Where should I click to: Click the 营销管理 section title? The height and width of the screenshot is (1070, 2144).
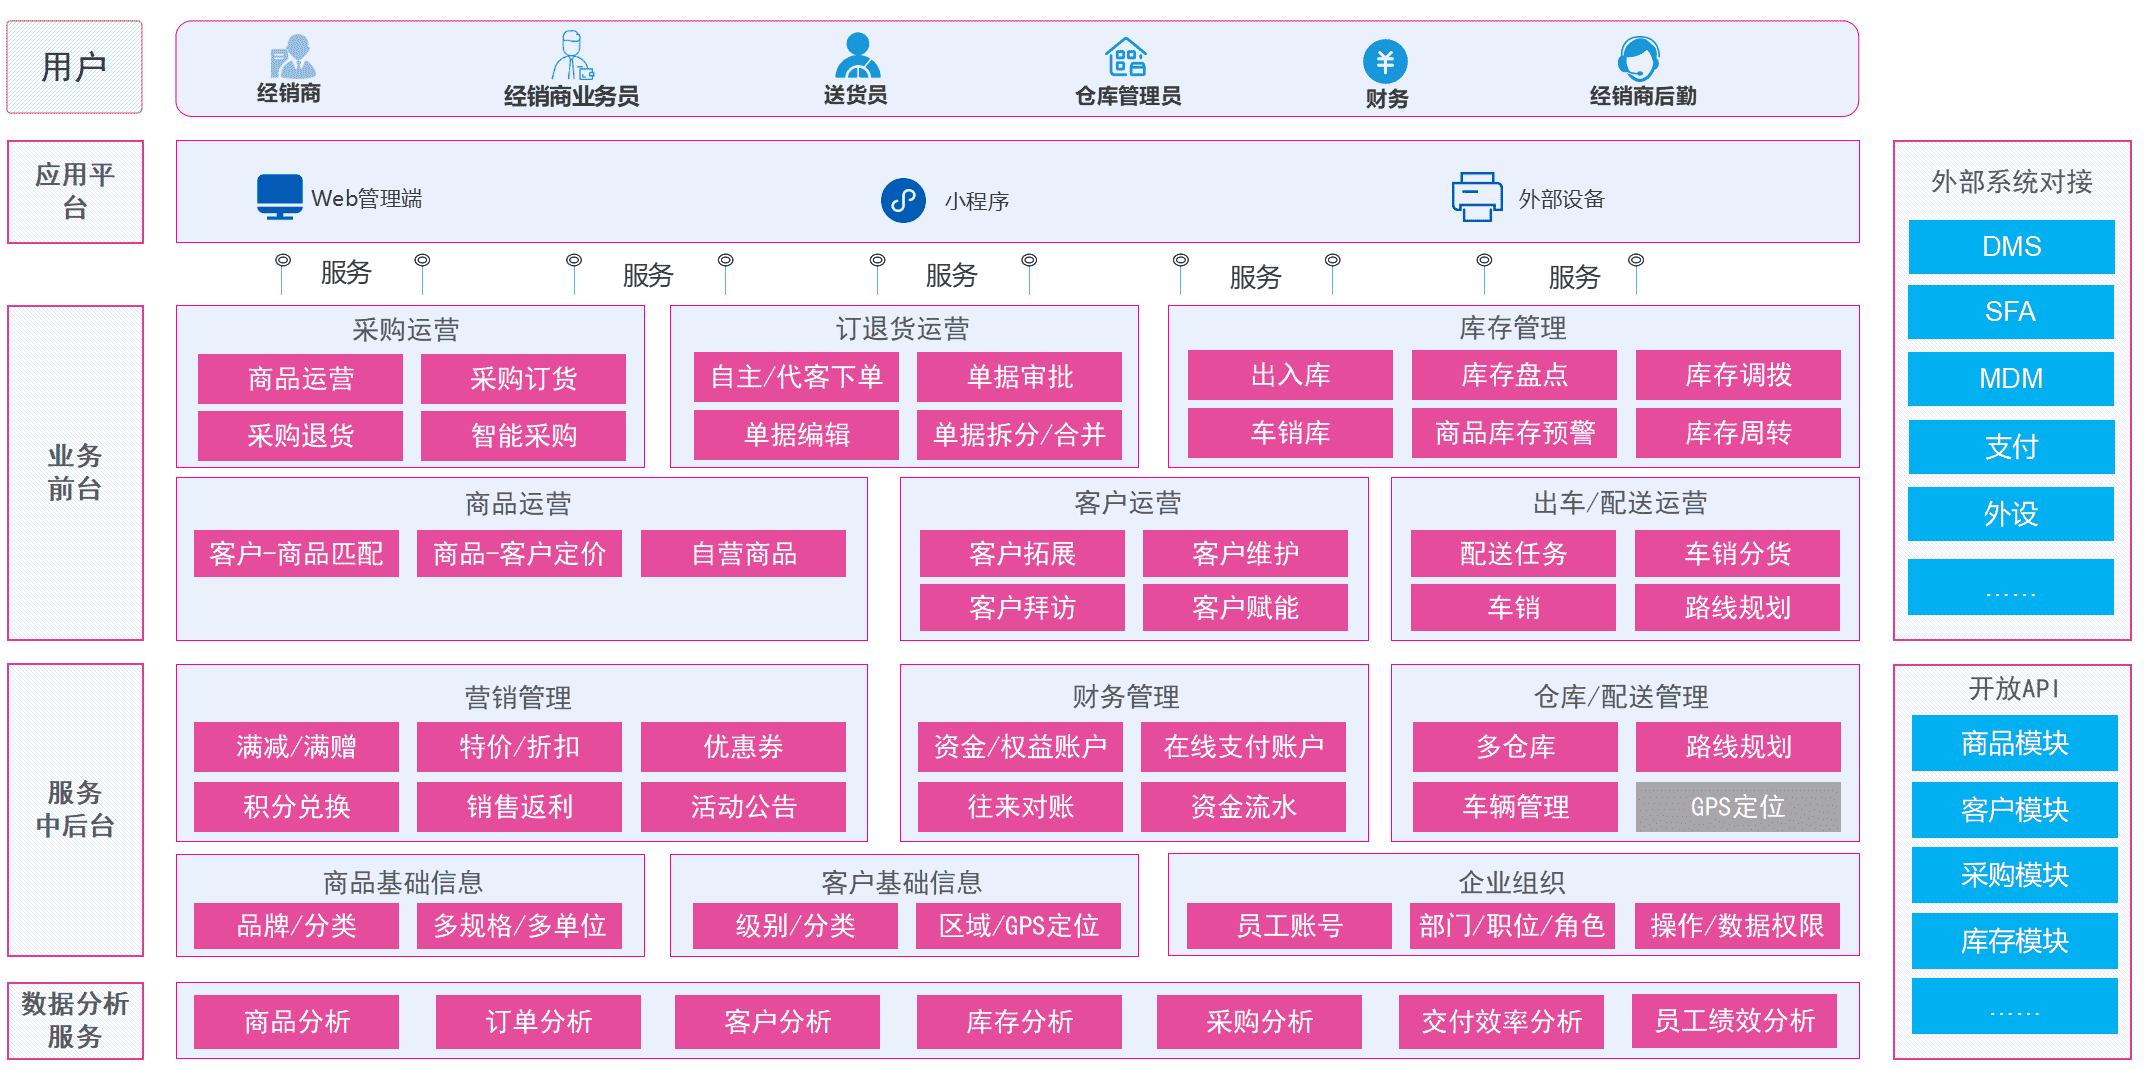pyautogui.click(x=518, y=698)
